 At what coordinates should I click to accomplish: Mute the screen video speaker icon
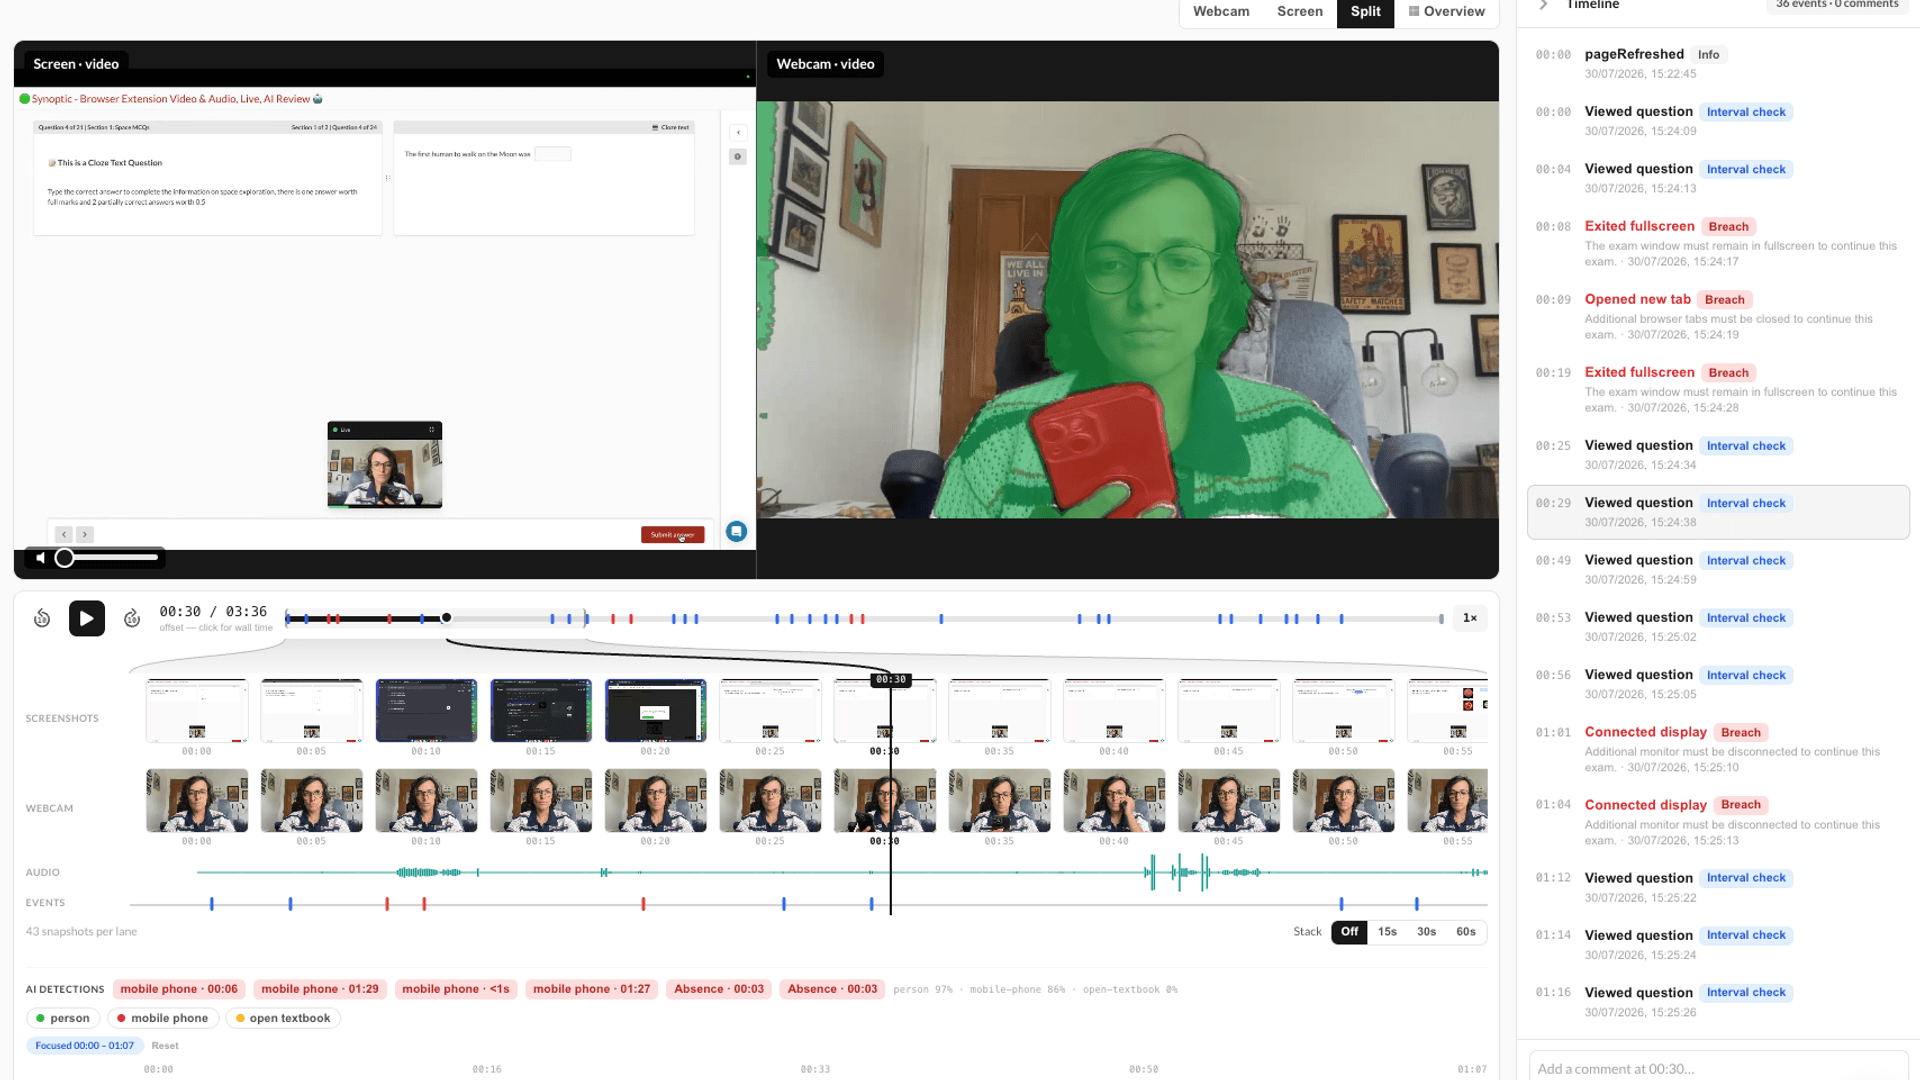tap(40, 558)
